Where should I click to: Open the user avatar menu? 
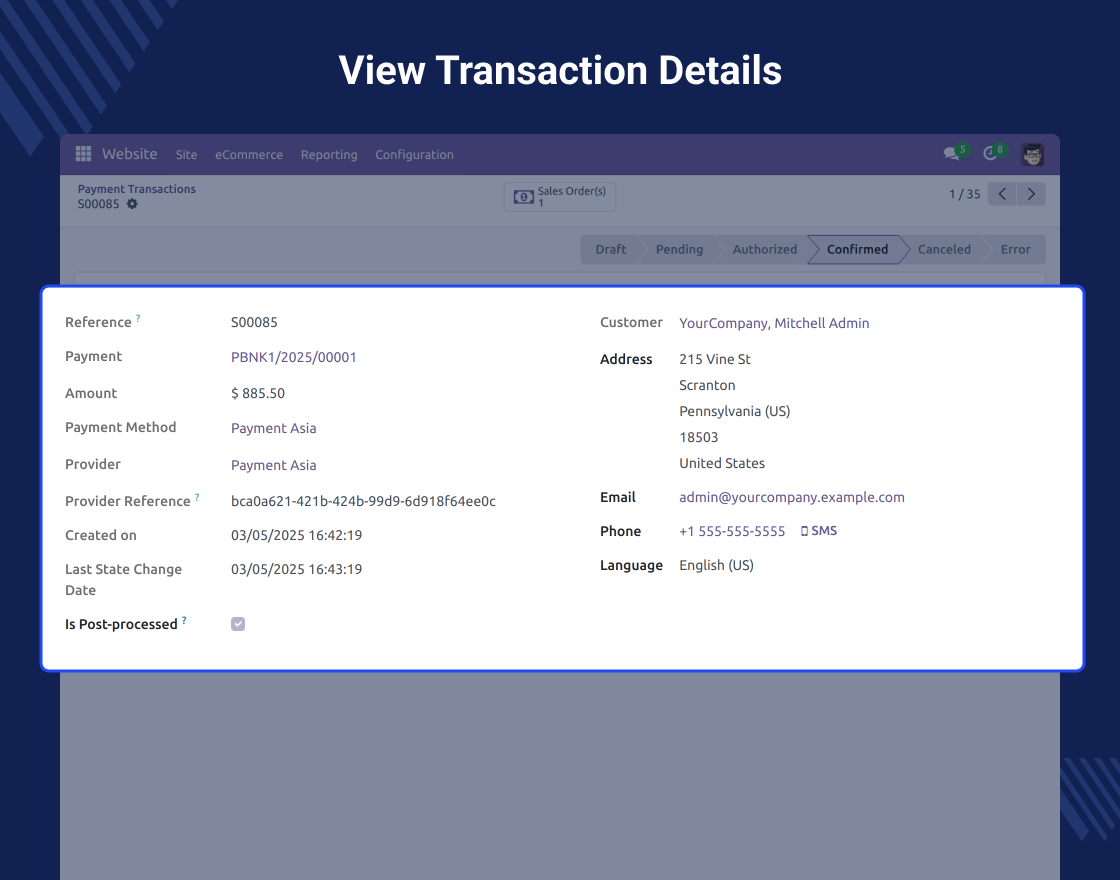tap(1032, 154)
